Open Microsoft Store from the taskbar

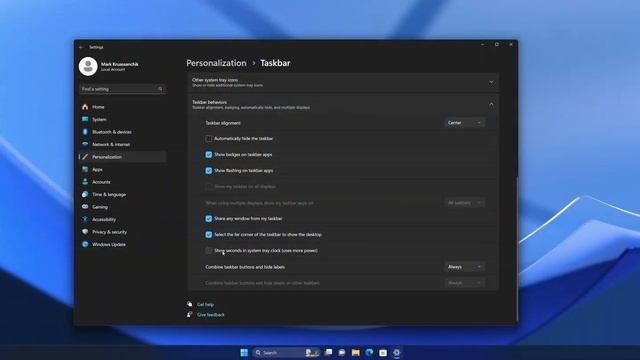[383, 352]
